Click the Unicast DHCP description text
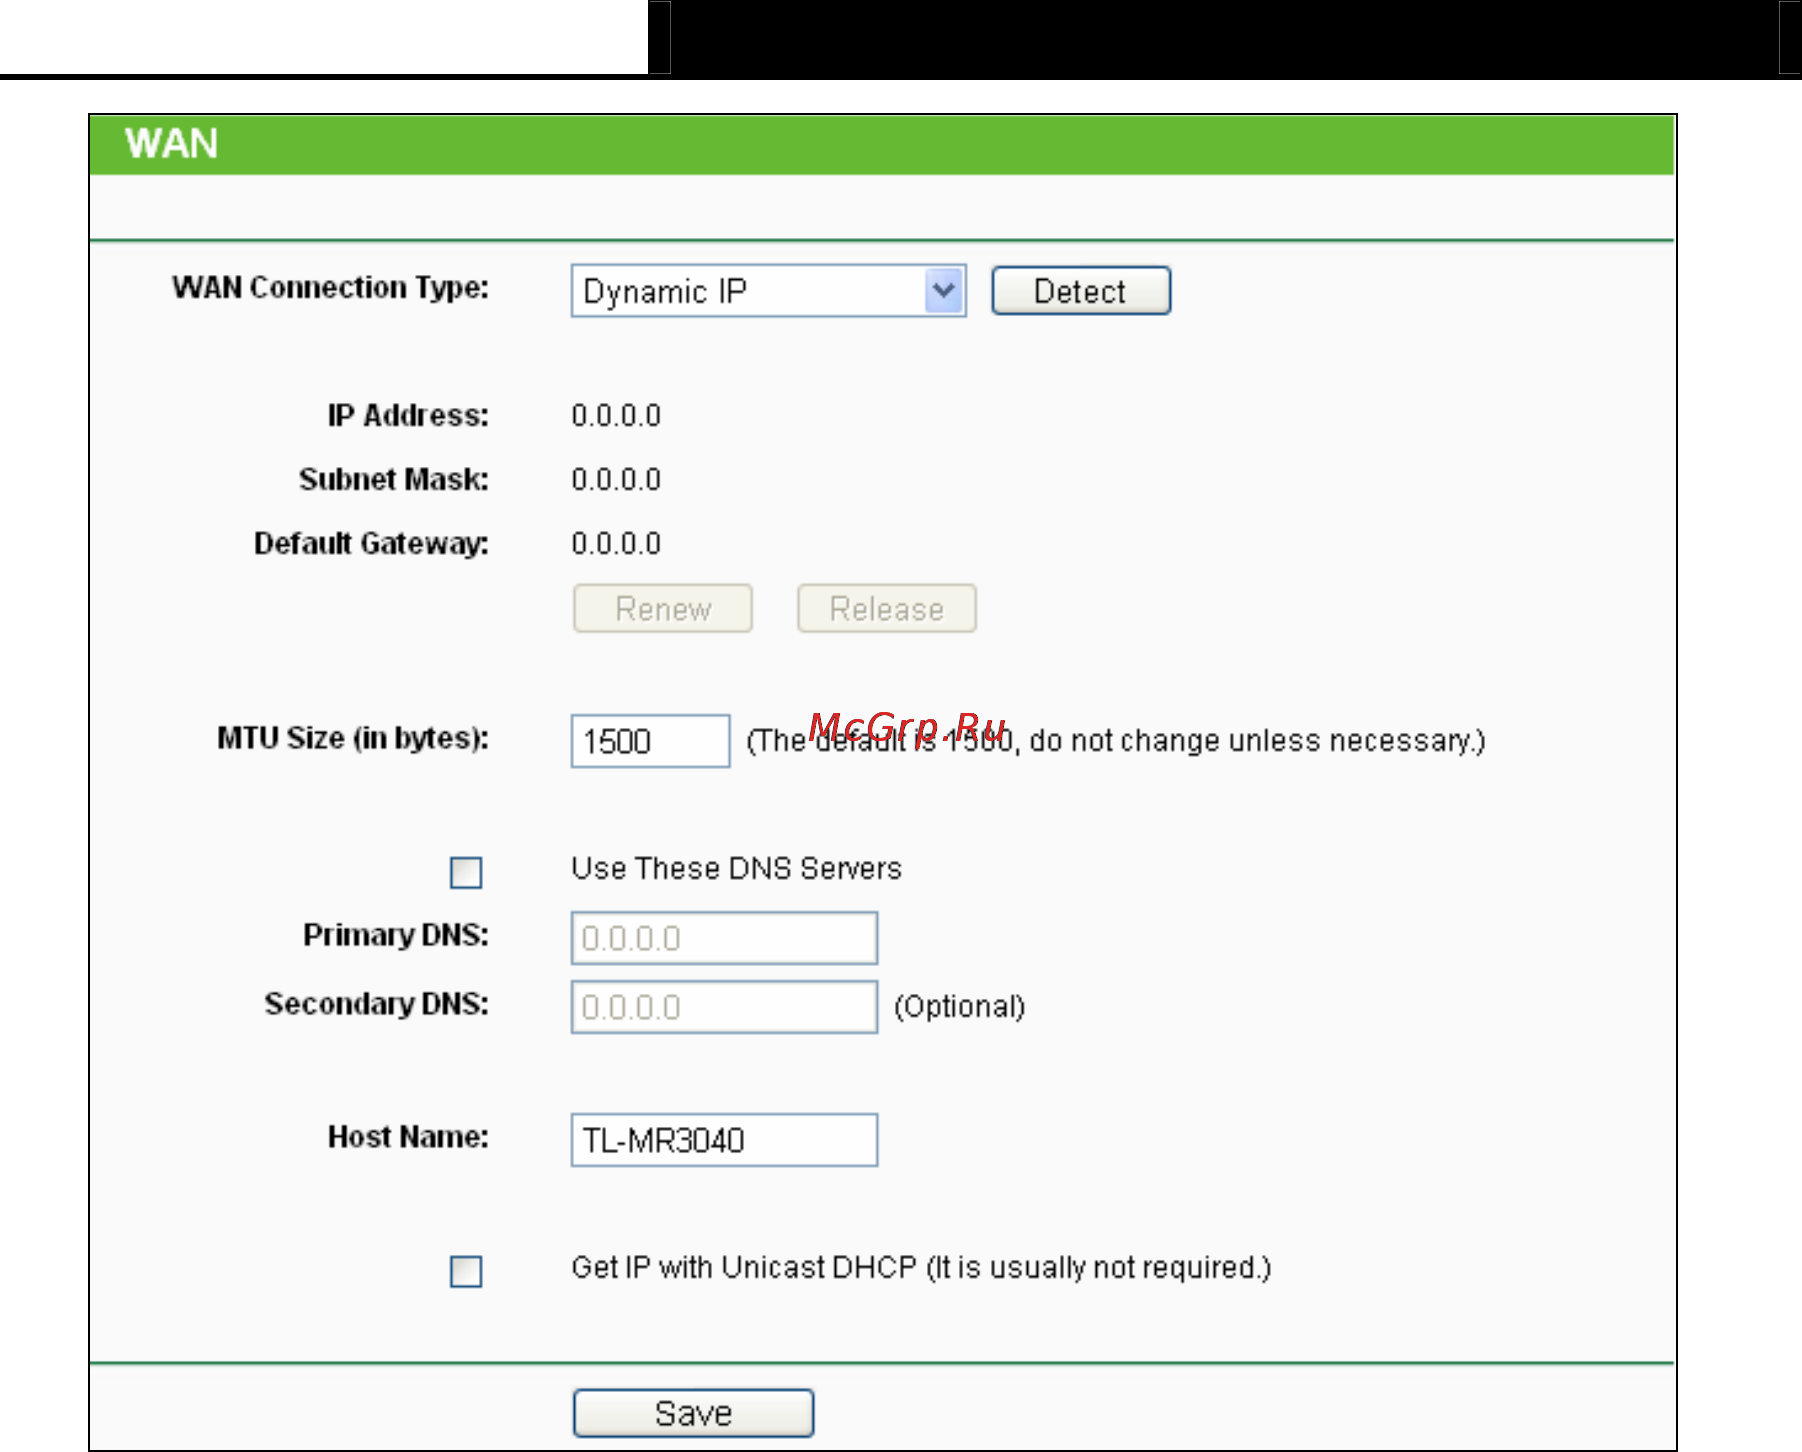Image resolution: width=1802 pixels, height=1452 pixels. (x=922, y=1268)
